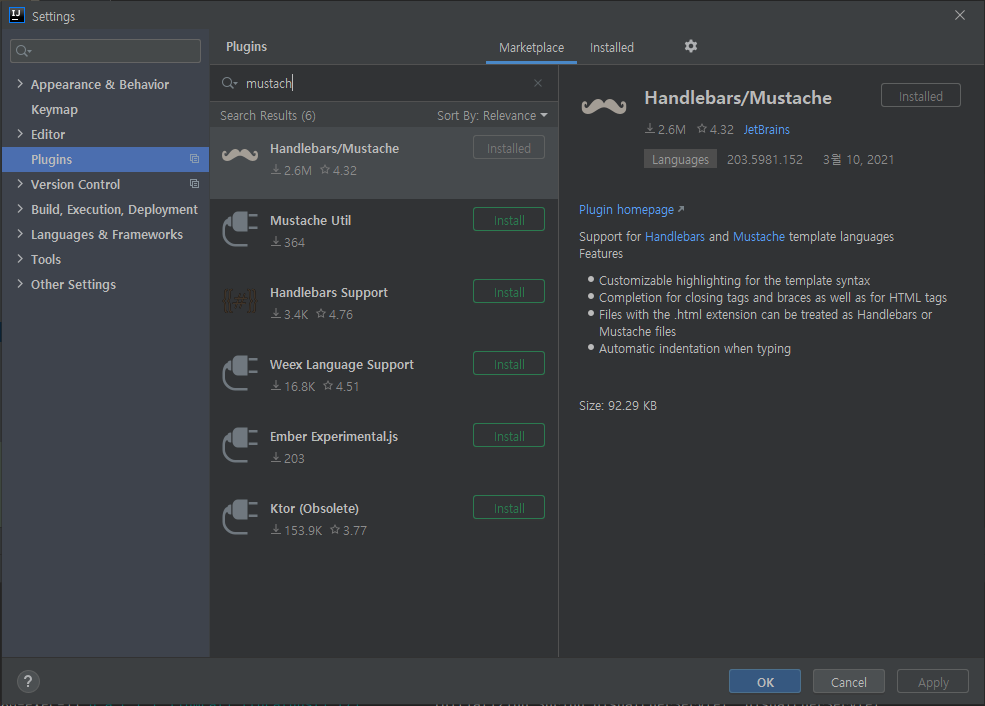Click the copy icon beside Version Control
The width and height of the screenshot is (985, 706).
coord(195,184)
